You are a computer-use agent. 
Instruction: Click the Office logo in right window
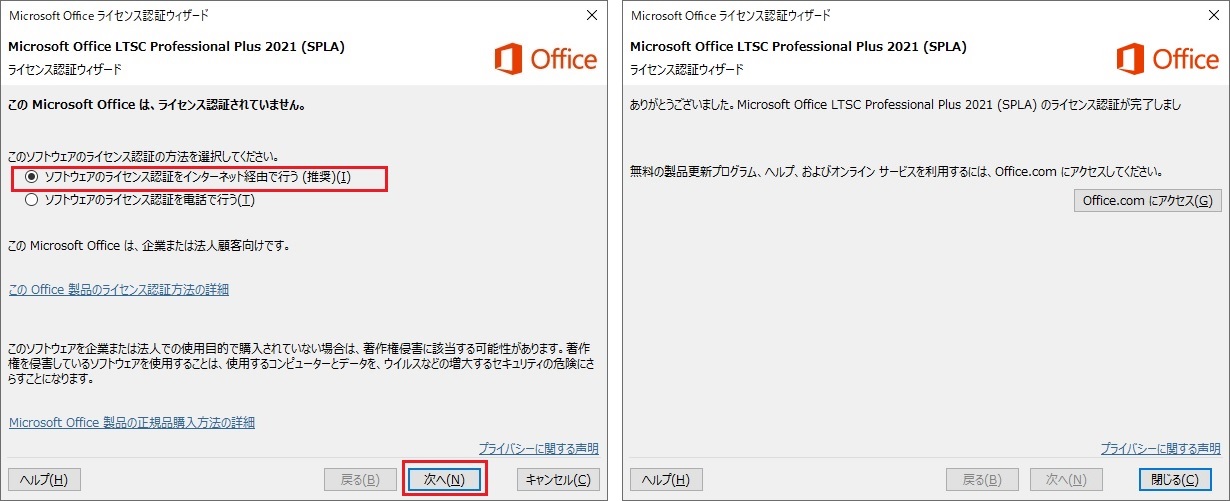click(x=1168, y=59)
